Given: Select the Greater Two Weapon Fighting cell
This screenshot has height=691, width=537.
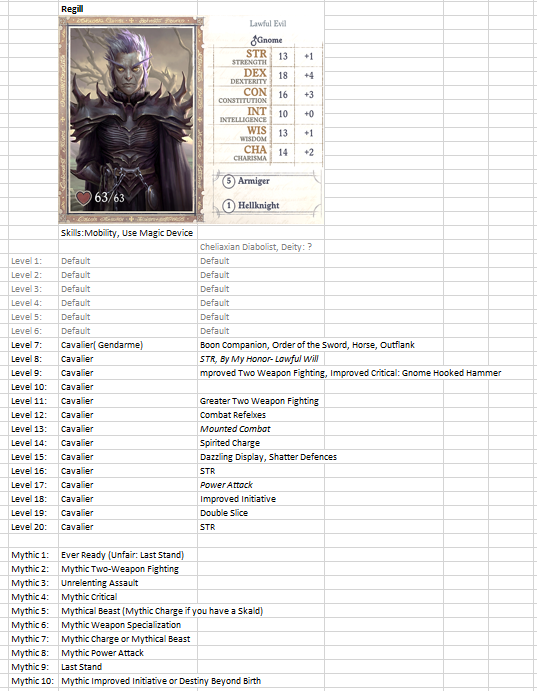Looking at the screenshot, I should (261, 401).
